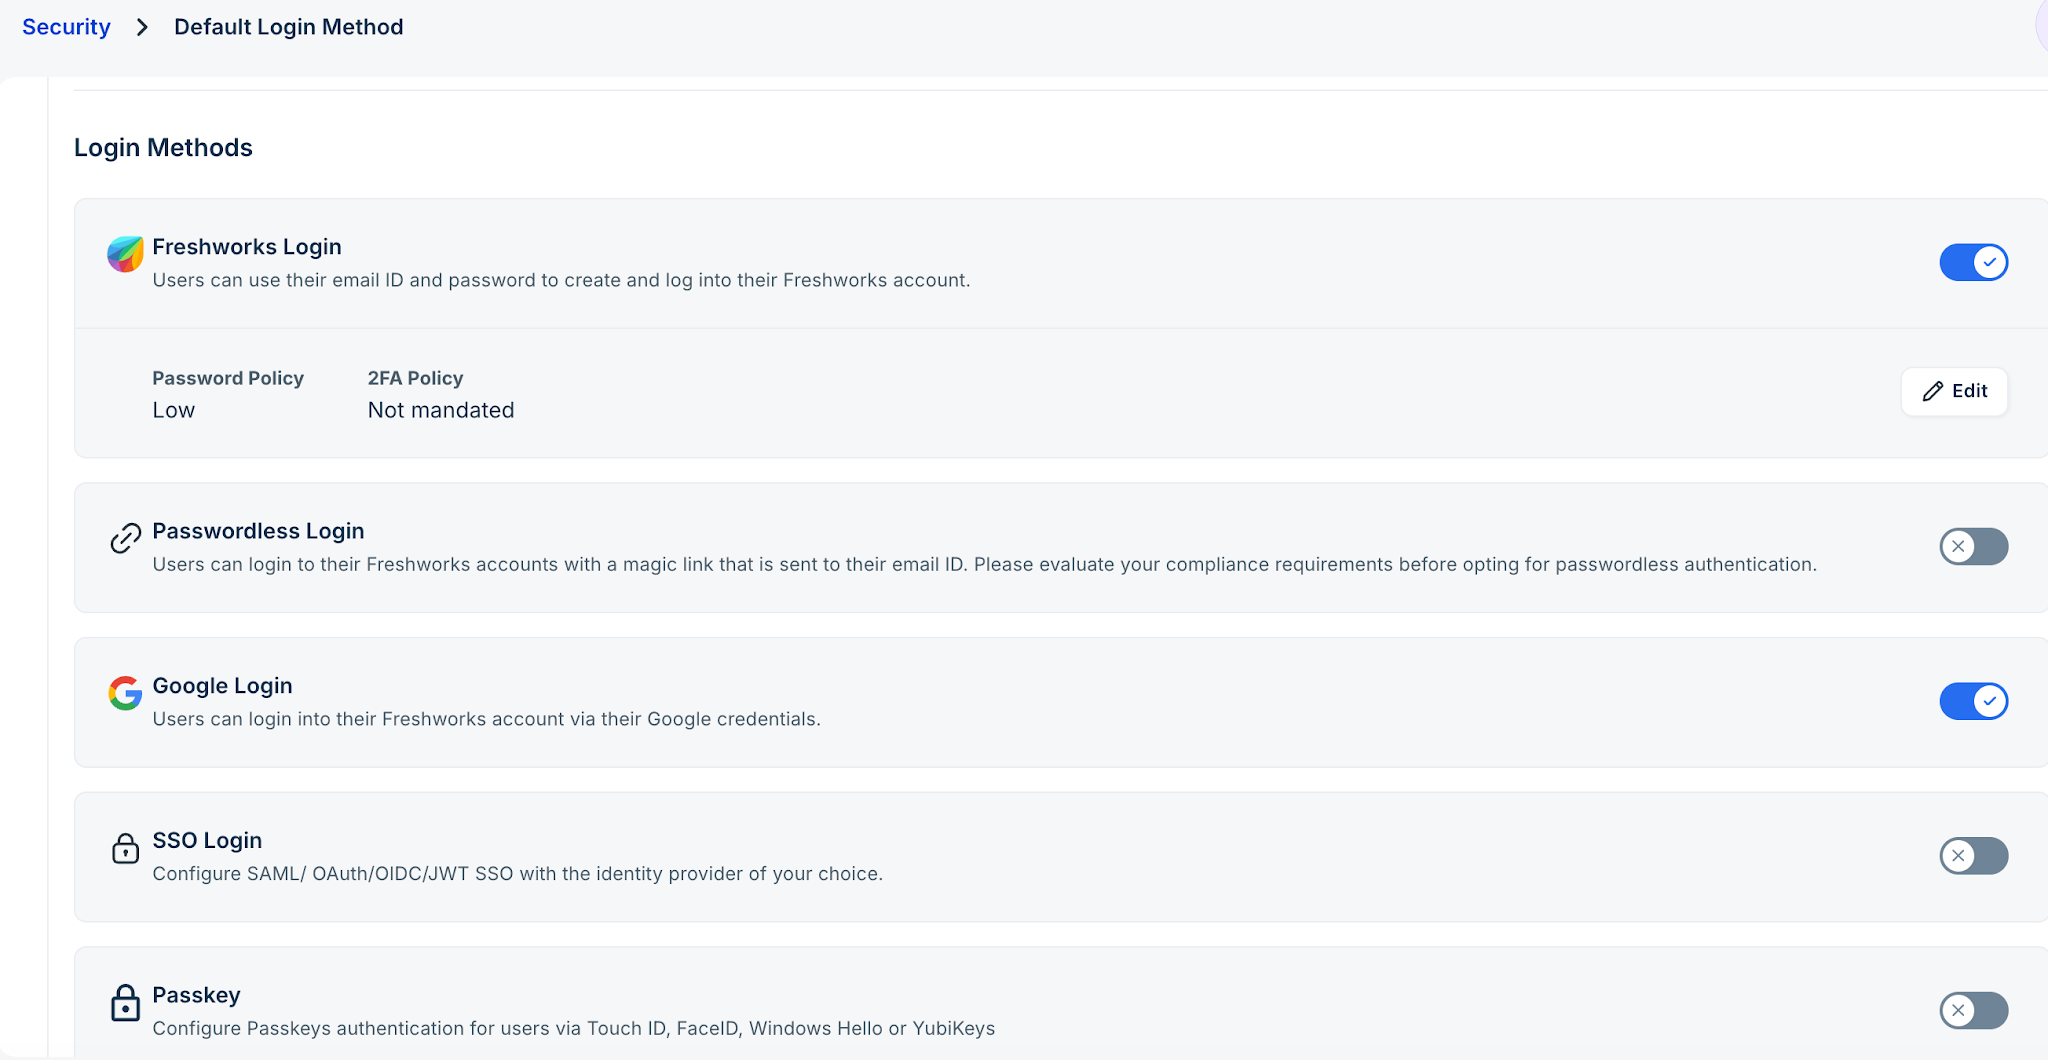This screenshot has width=2048, height=1060.
Task: Click the Google logo icon
Action: click(125, 693)
